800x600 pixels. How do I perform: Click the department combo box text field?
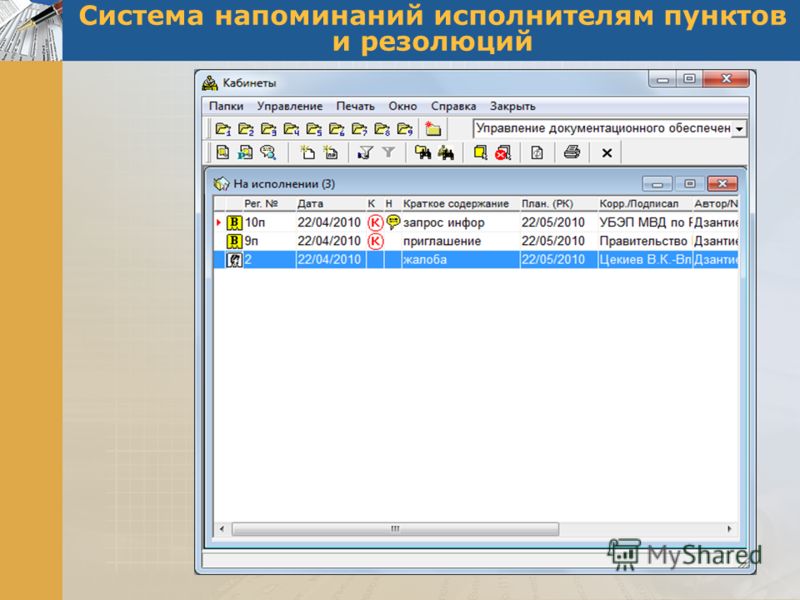[603, 129]
